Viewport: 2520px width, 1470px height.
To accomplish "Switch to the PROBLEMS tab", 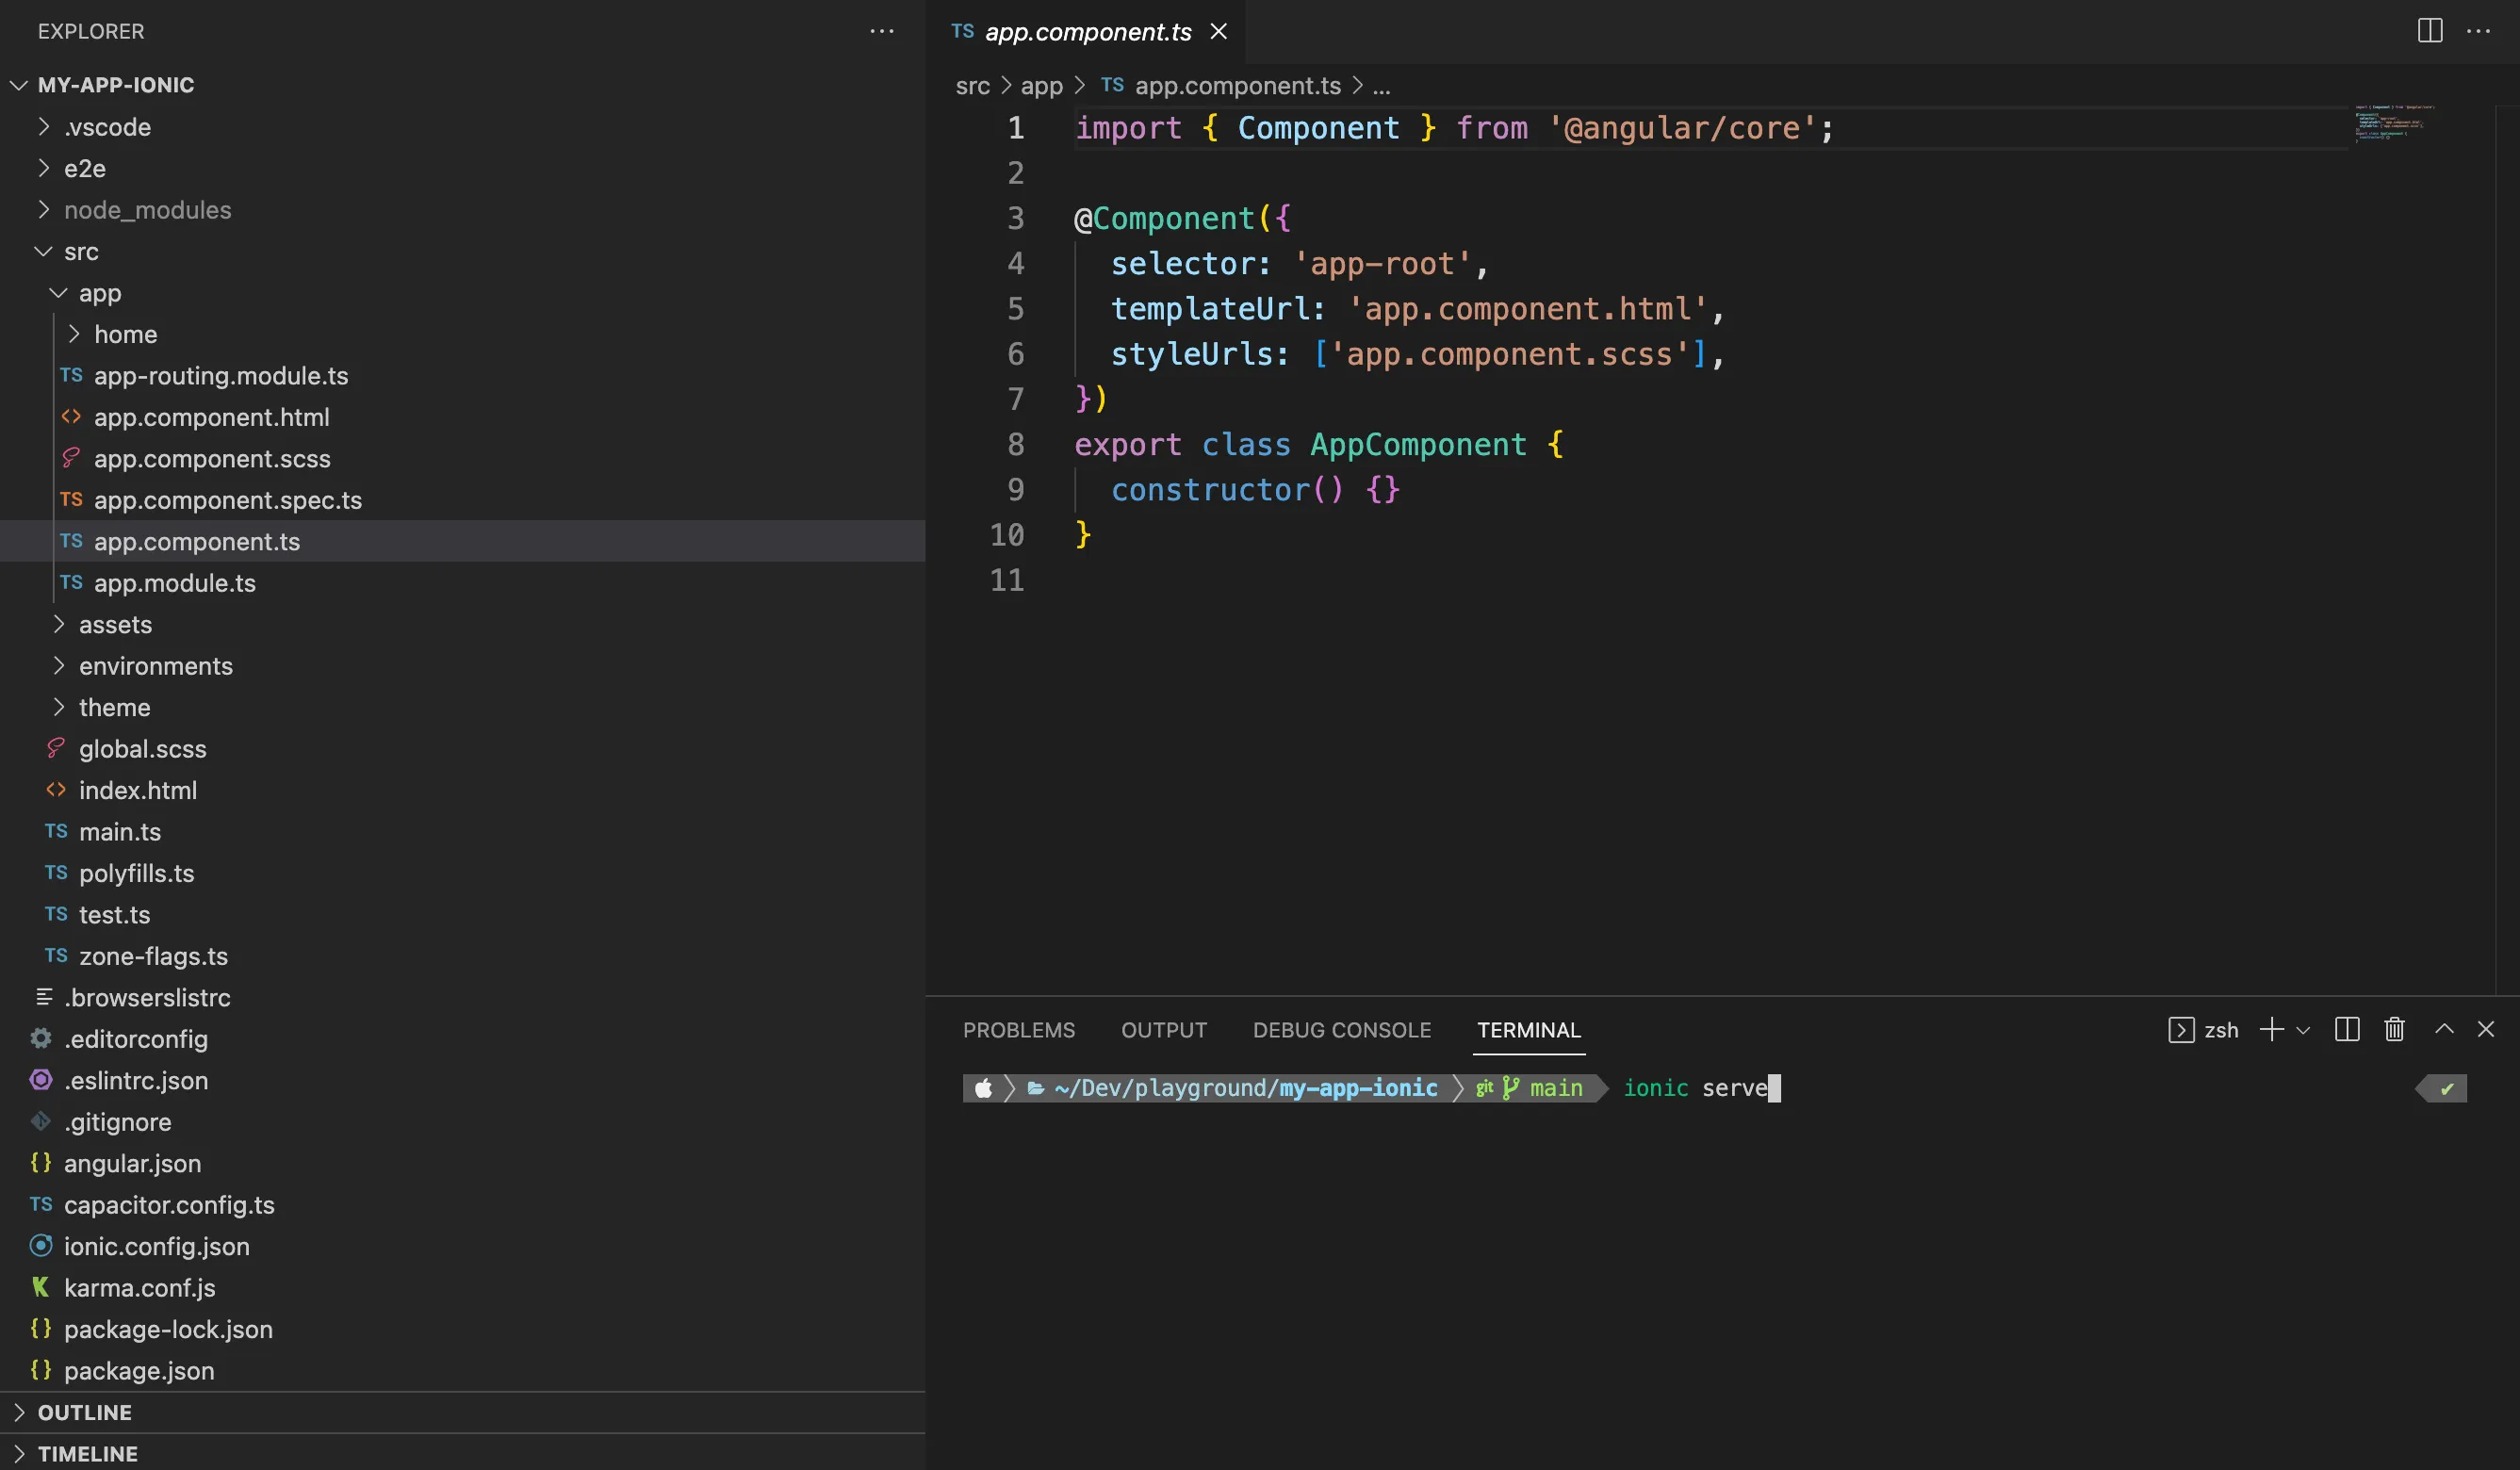I will tap(1018, 1030).
